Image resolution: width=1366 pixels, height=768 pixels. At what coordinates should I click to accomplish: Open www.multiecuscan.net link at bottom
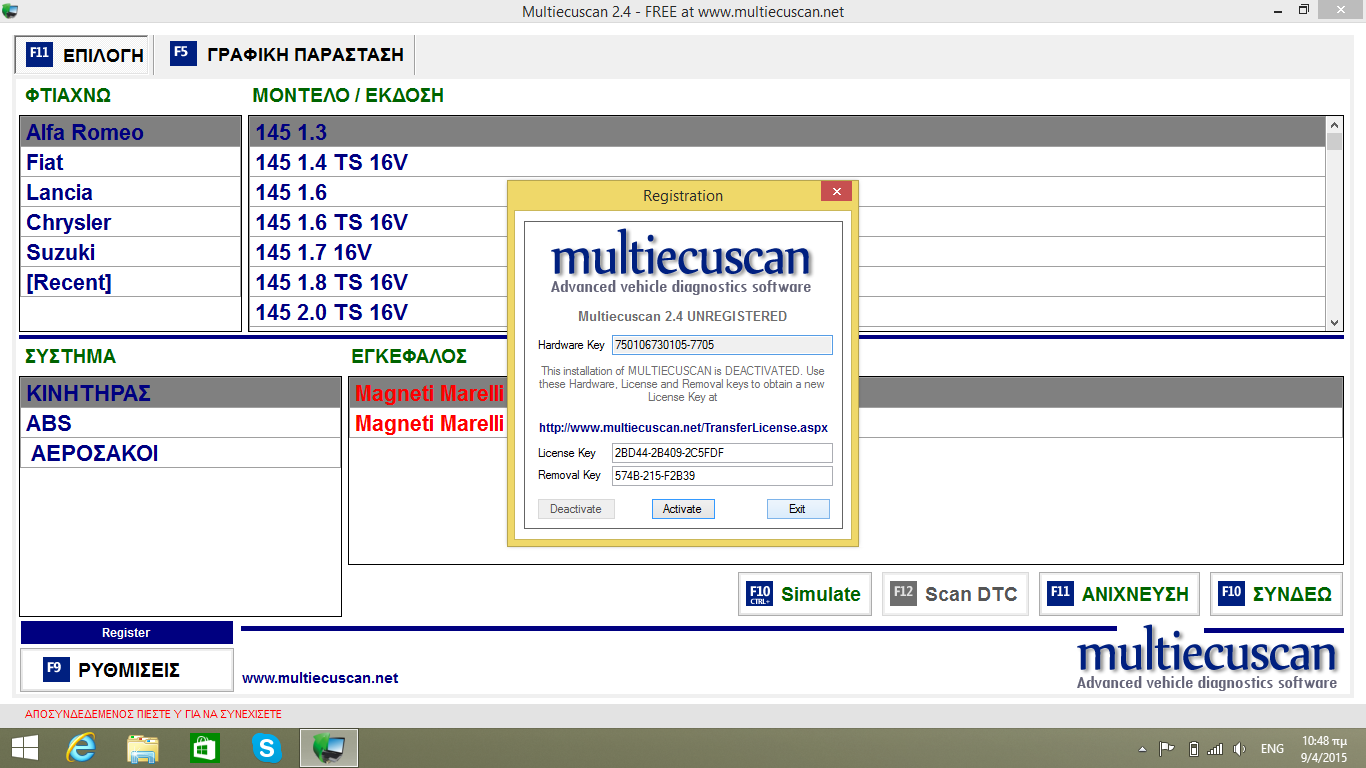[x=320, y=678]
